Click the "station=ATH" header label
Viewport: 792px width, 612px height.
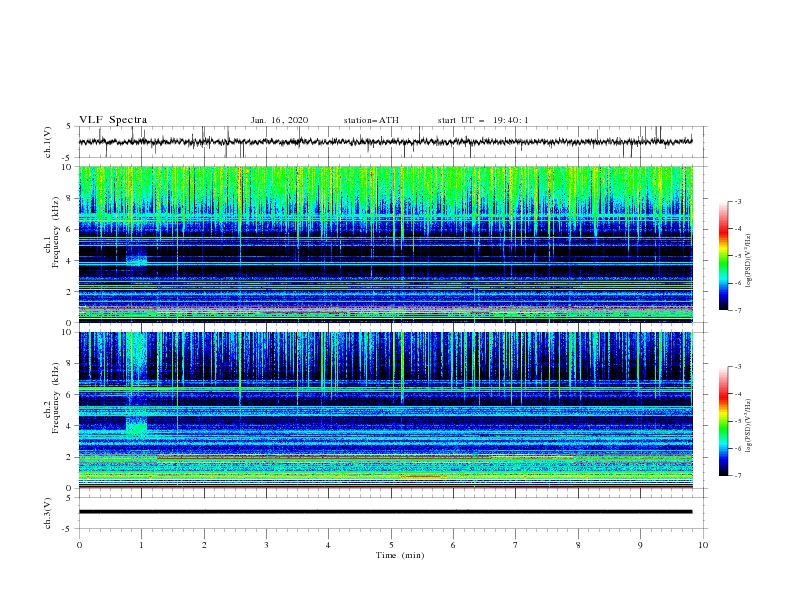click(371, 120)
